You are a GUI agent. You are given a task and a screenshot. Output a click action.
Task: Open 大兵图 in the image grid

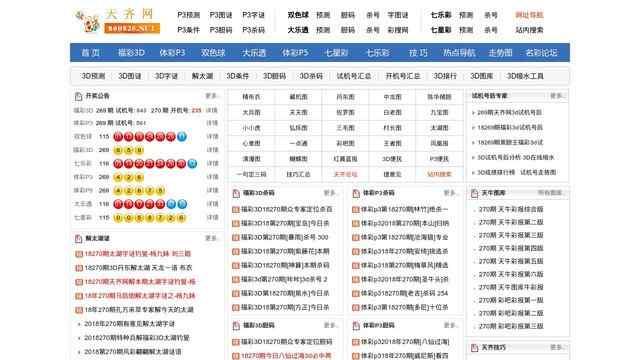click(x=251, y=113)
